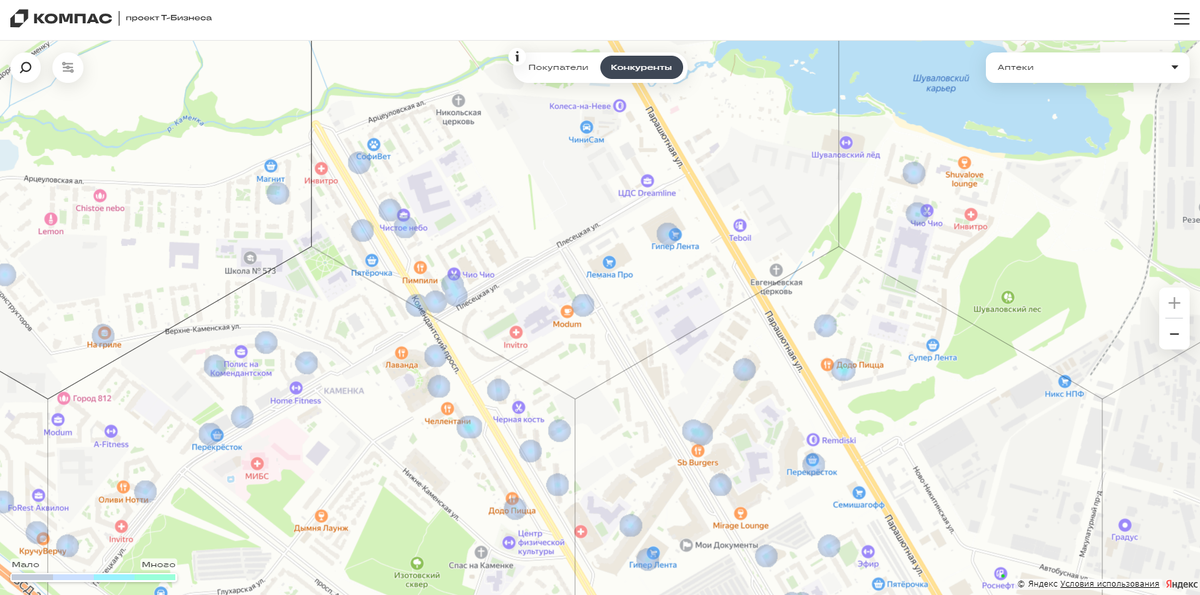Click the Компас logo
Image resolution: width=1200 pixels, height=595 pixels.
tap(61, 18)
